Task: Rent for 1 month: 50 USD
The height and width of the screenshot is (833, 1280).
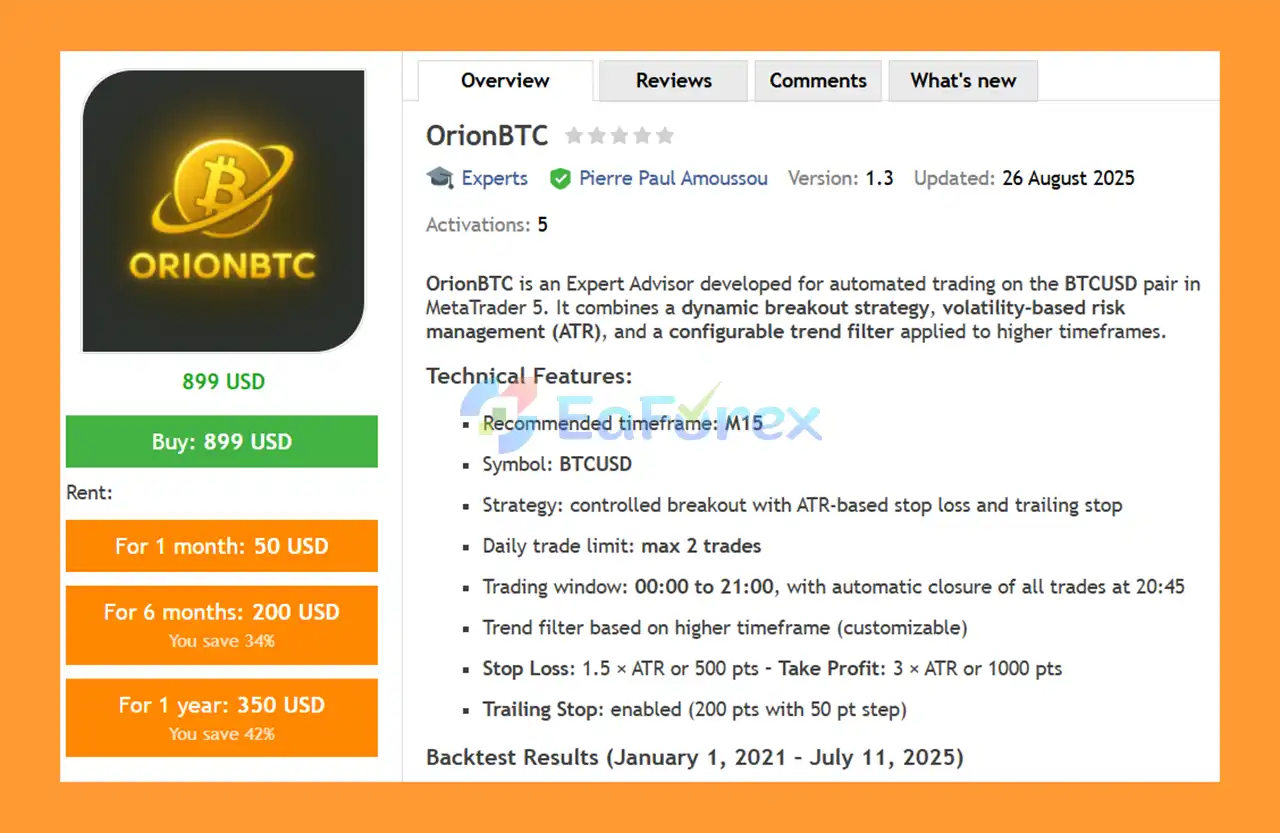Action: point(222,546)
